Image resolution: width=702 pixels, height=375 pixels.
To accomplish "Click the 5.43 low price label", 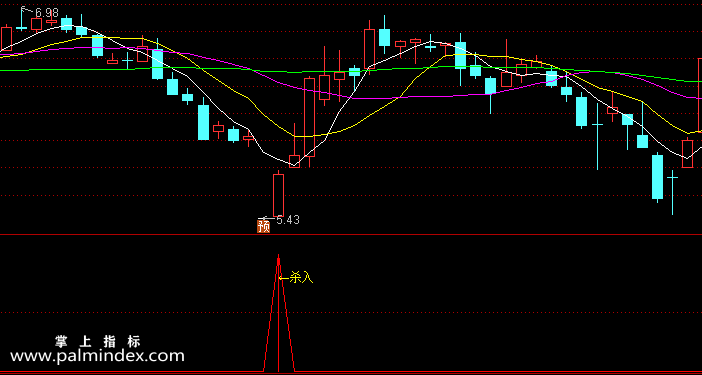I will coord(288,220).
